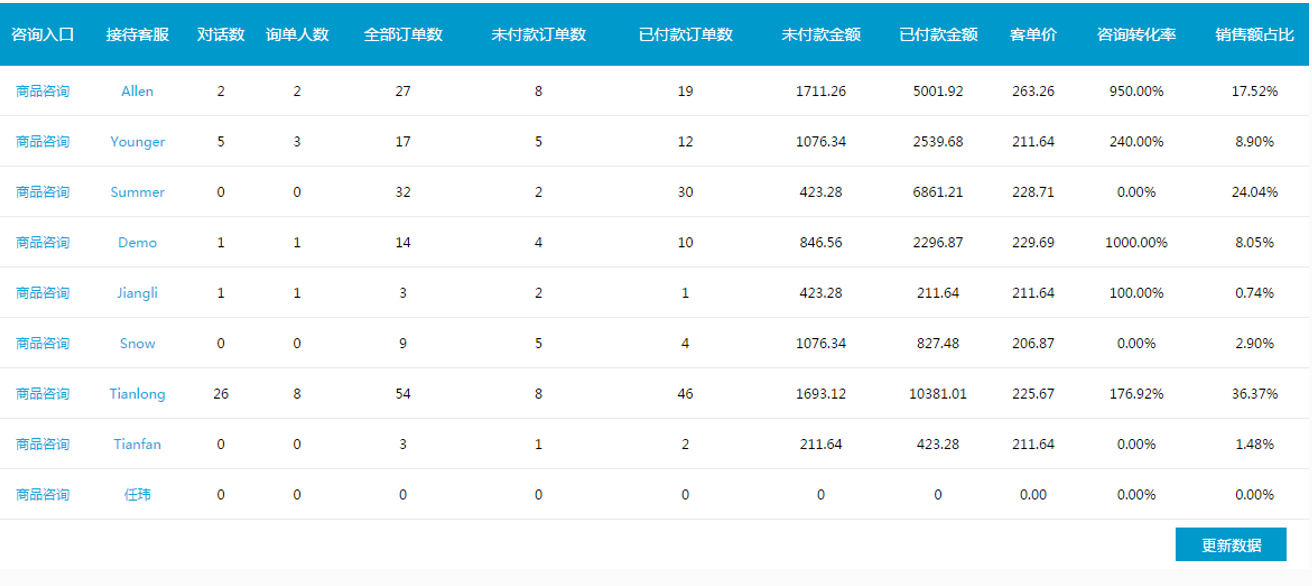Click the 未付款订单数 column header
Viewport: 1312px width, 586px height.
[x=538, y=34]
